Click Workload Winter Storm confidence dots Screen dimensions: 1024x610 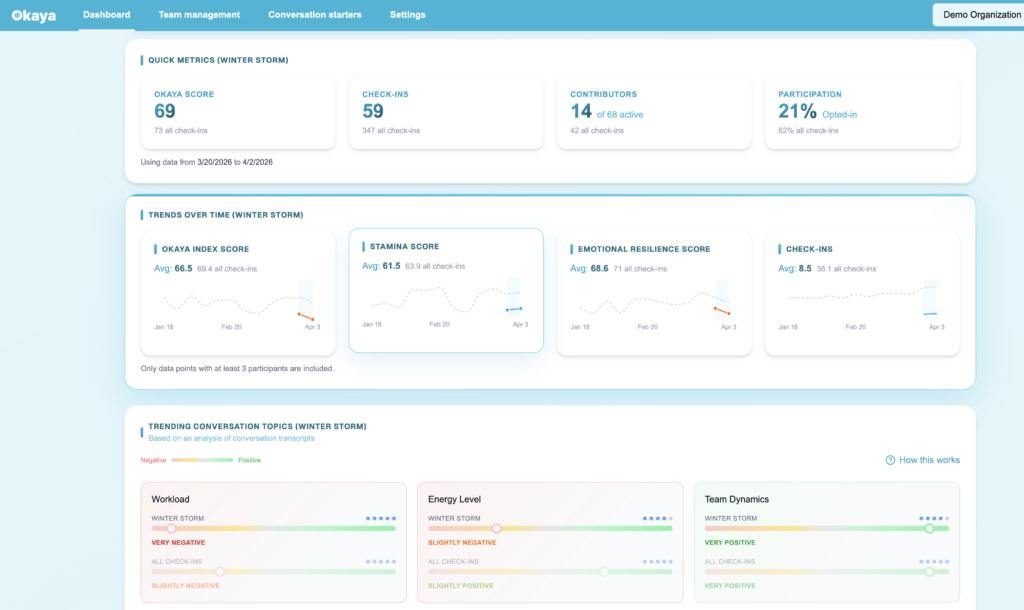point(381,519)
